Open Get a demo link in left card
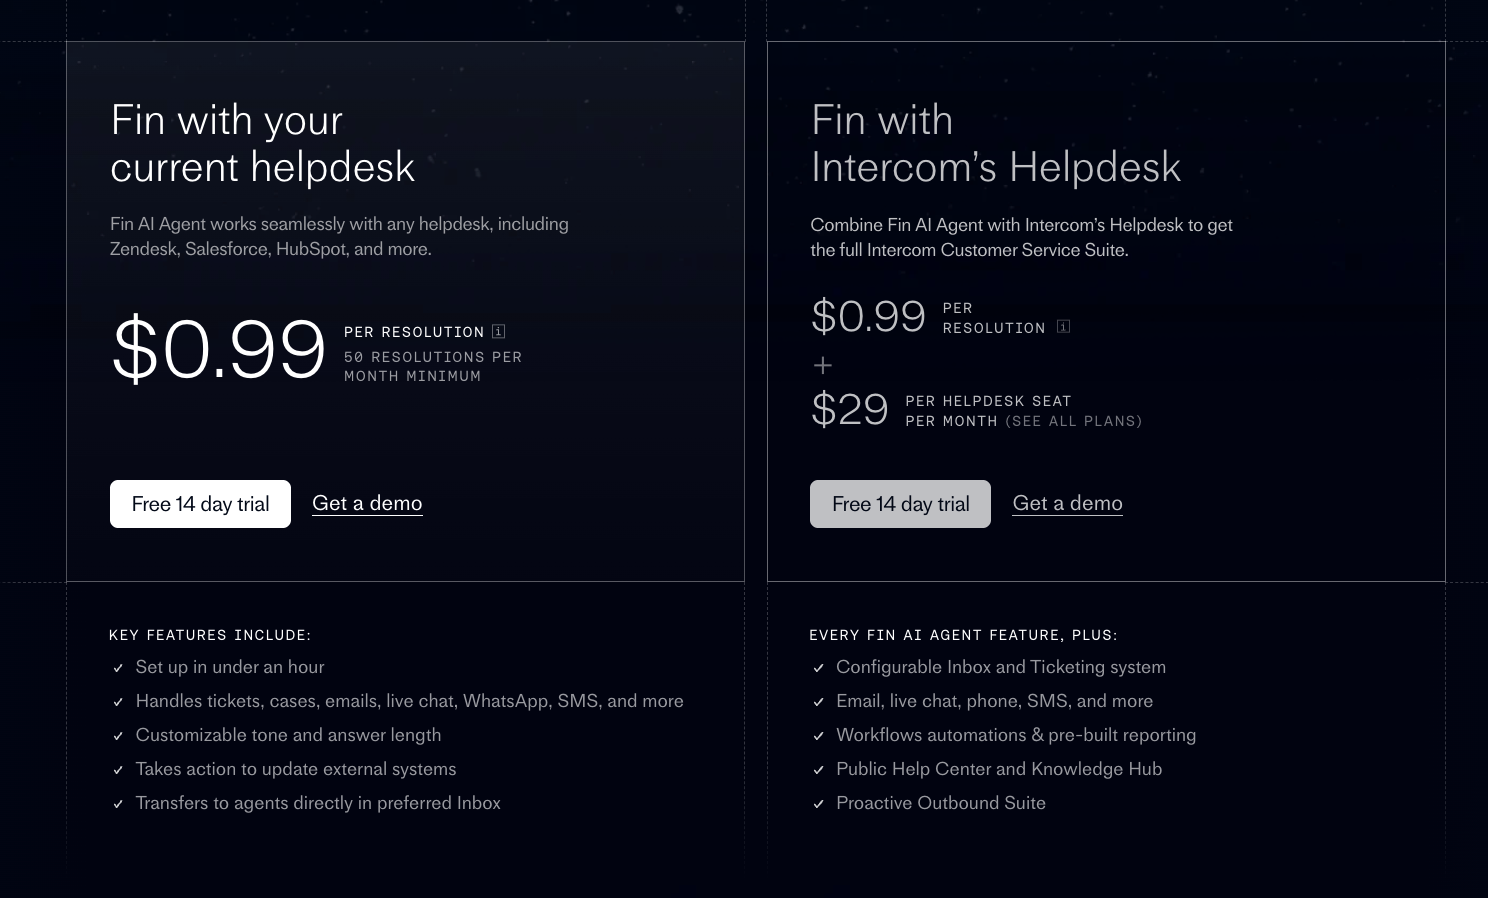Image resolution: width=1488 pixels, height=898 pixels. point(367,503)
